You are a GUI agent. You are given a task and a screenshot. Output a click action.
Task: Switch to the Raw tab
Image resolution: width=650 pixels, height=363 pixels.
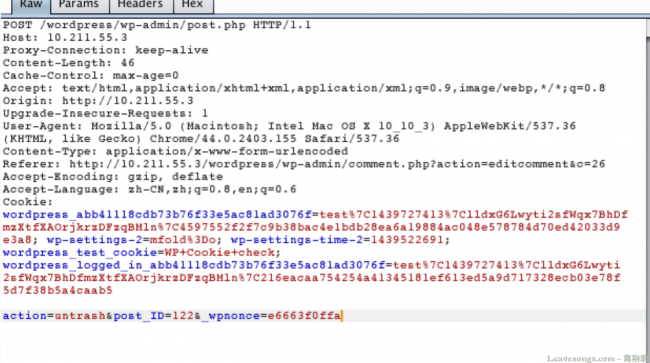coord(31,6)
